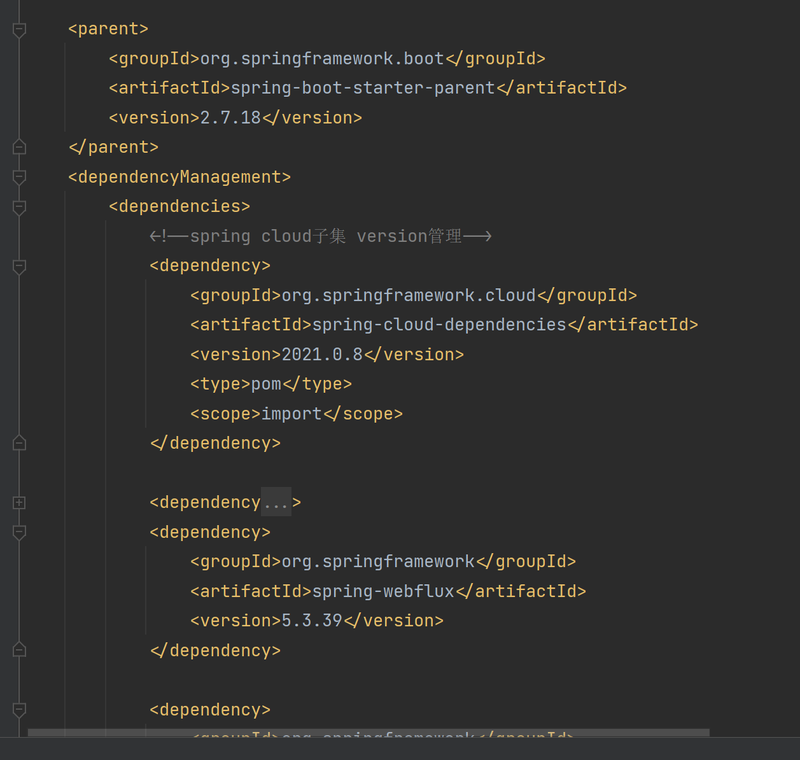Collapse the spring-webflux dependency block

[x=18, y=532]
